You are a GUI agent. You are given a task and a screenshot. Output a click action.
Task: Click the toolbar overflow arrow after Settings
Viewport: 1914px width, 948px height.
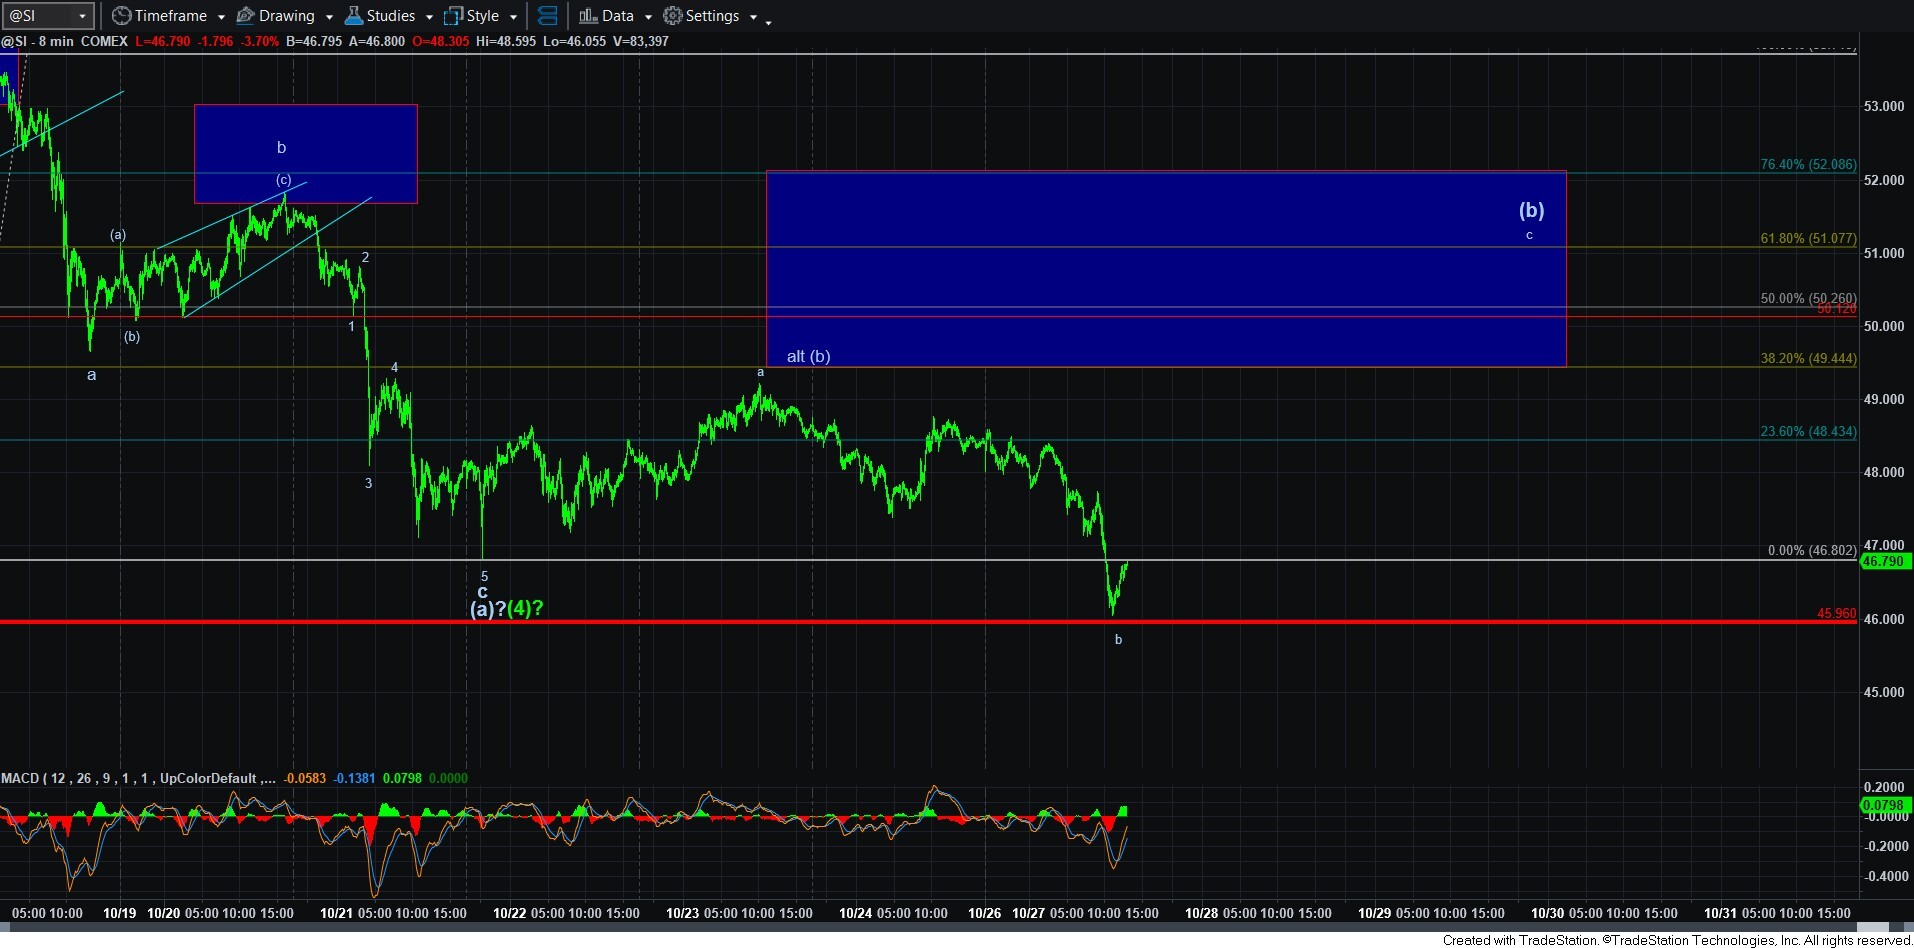(768, 21)
